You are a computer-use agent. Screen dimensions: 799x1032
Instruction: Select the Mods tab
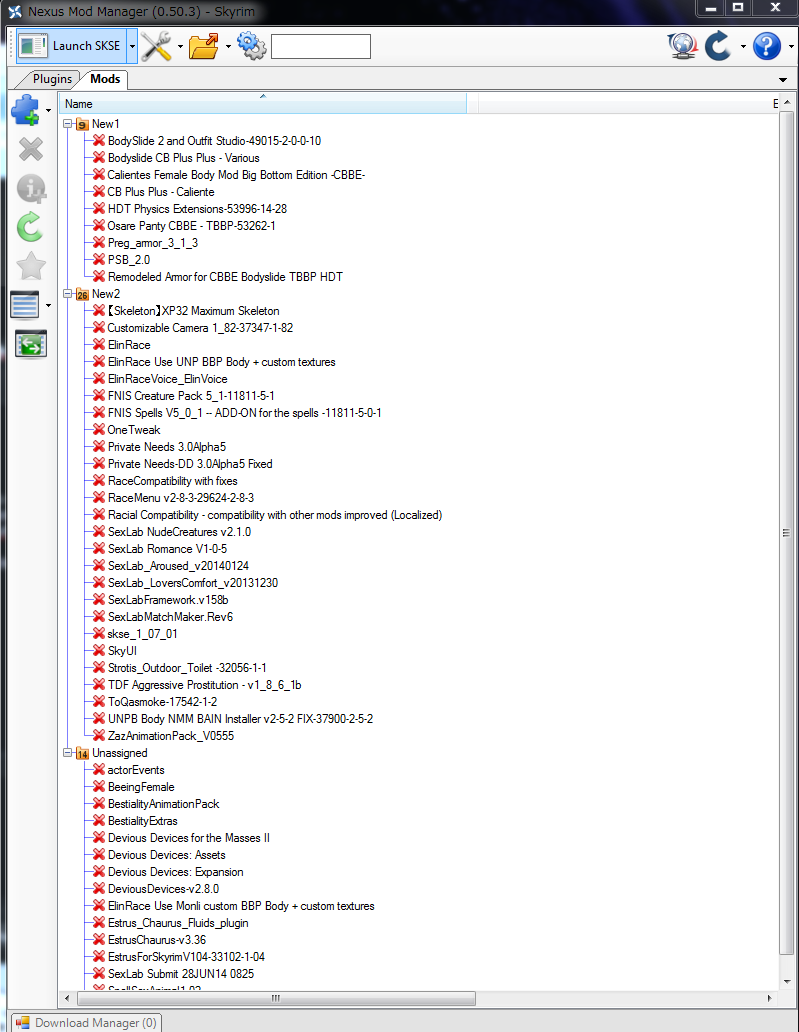[x=105, y=79]
